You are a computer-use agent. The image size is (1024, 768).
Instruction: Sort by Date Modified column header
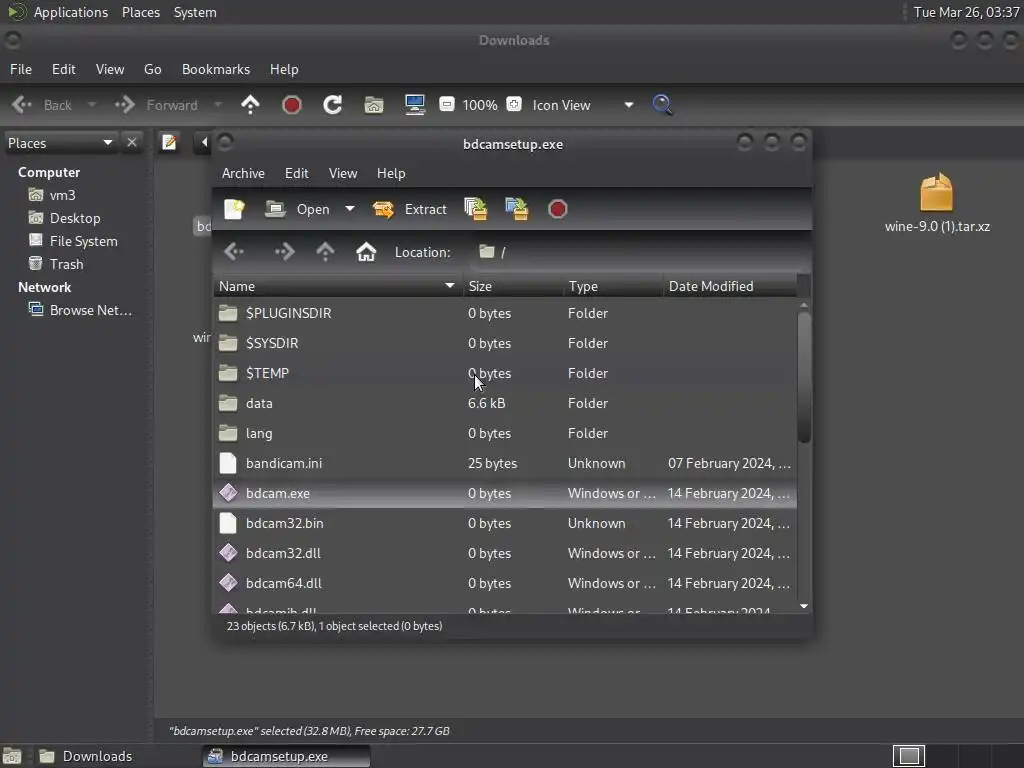(730, 286)
